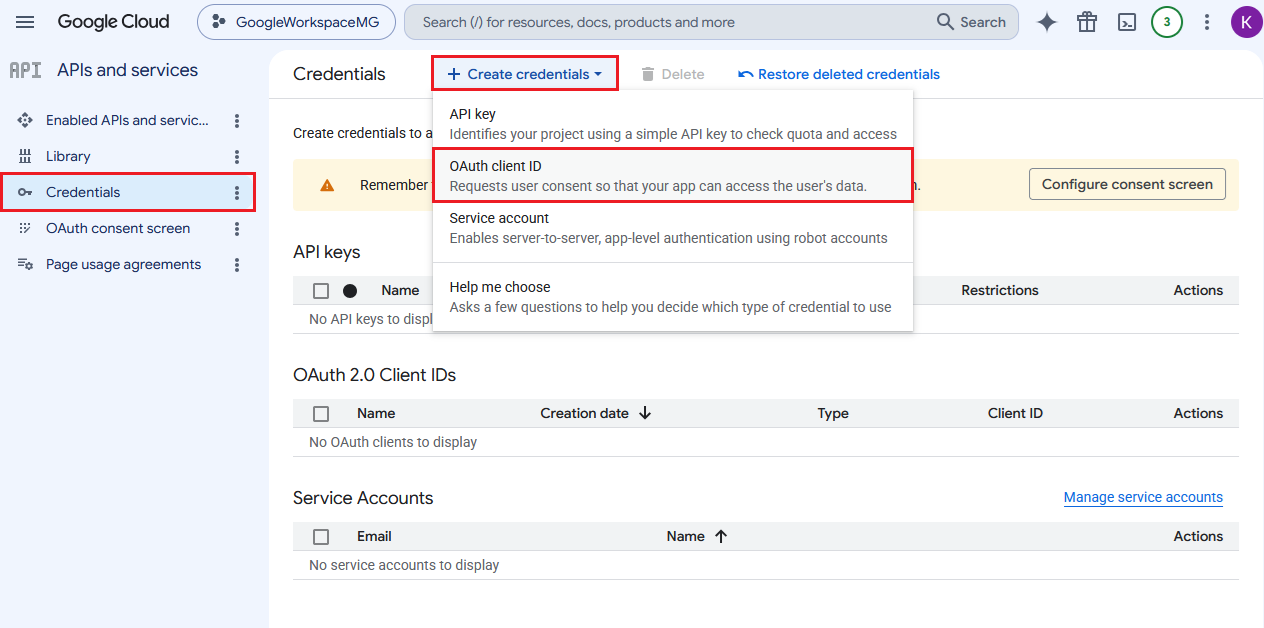The image size is (1264, 628).
Task: Open the top bar three-dot settings menu
Action: 1207,22
